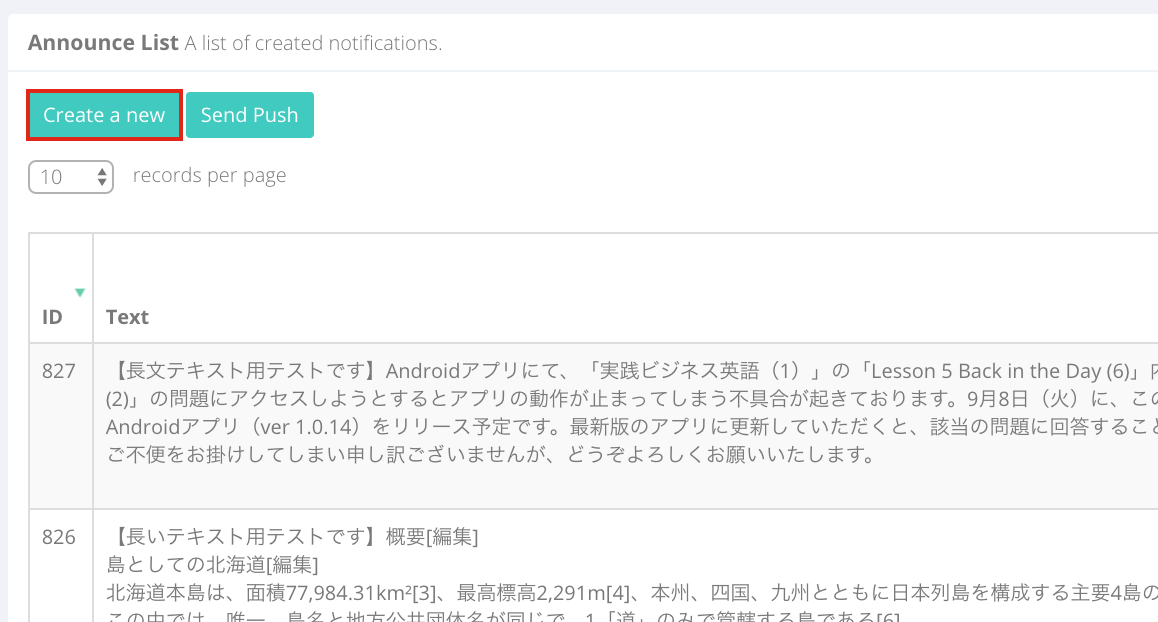This screenshot has height=622, width=1158.
Task: Click the Create a new button
Action: pyautogui.click(x=104, y=115)
